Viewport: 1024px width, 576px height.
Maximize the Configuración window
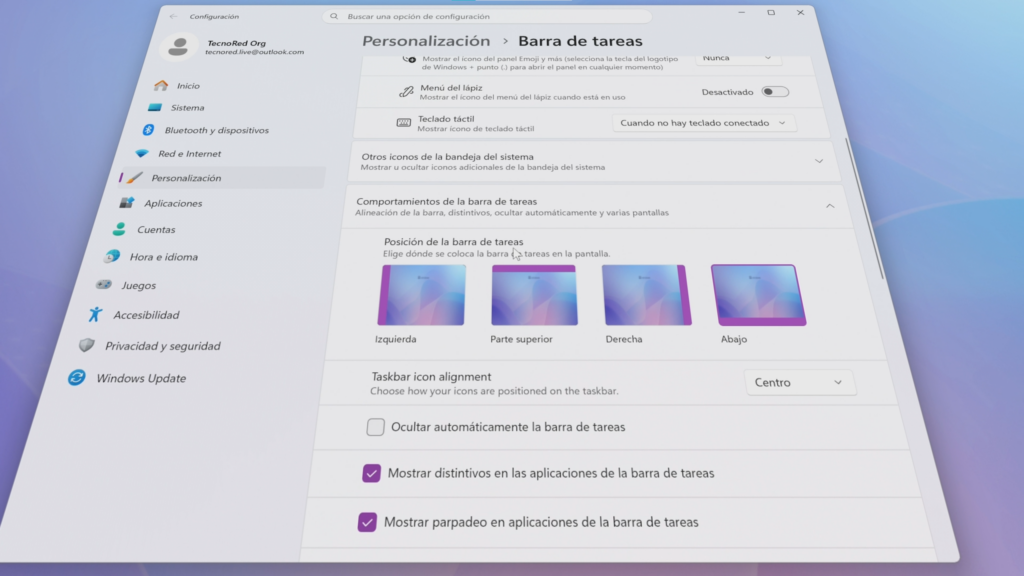click(771, 12)
